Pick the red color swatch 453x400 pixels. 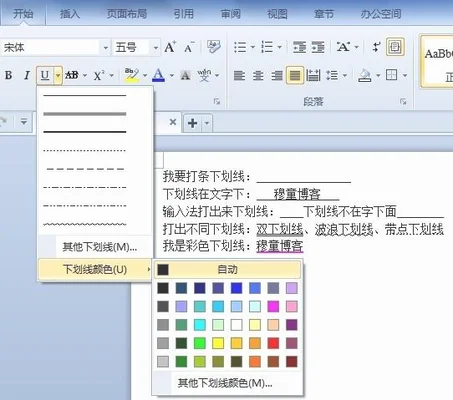pos(273,343)
